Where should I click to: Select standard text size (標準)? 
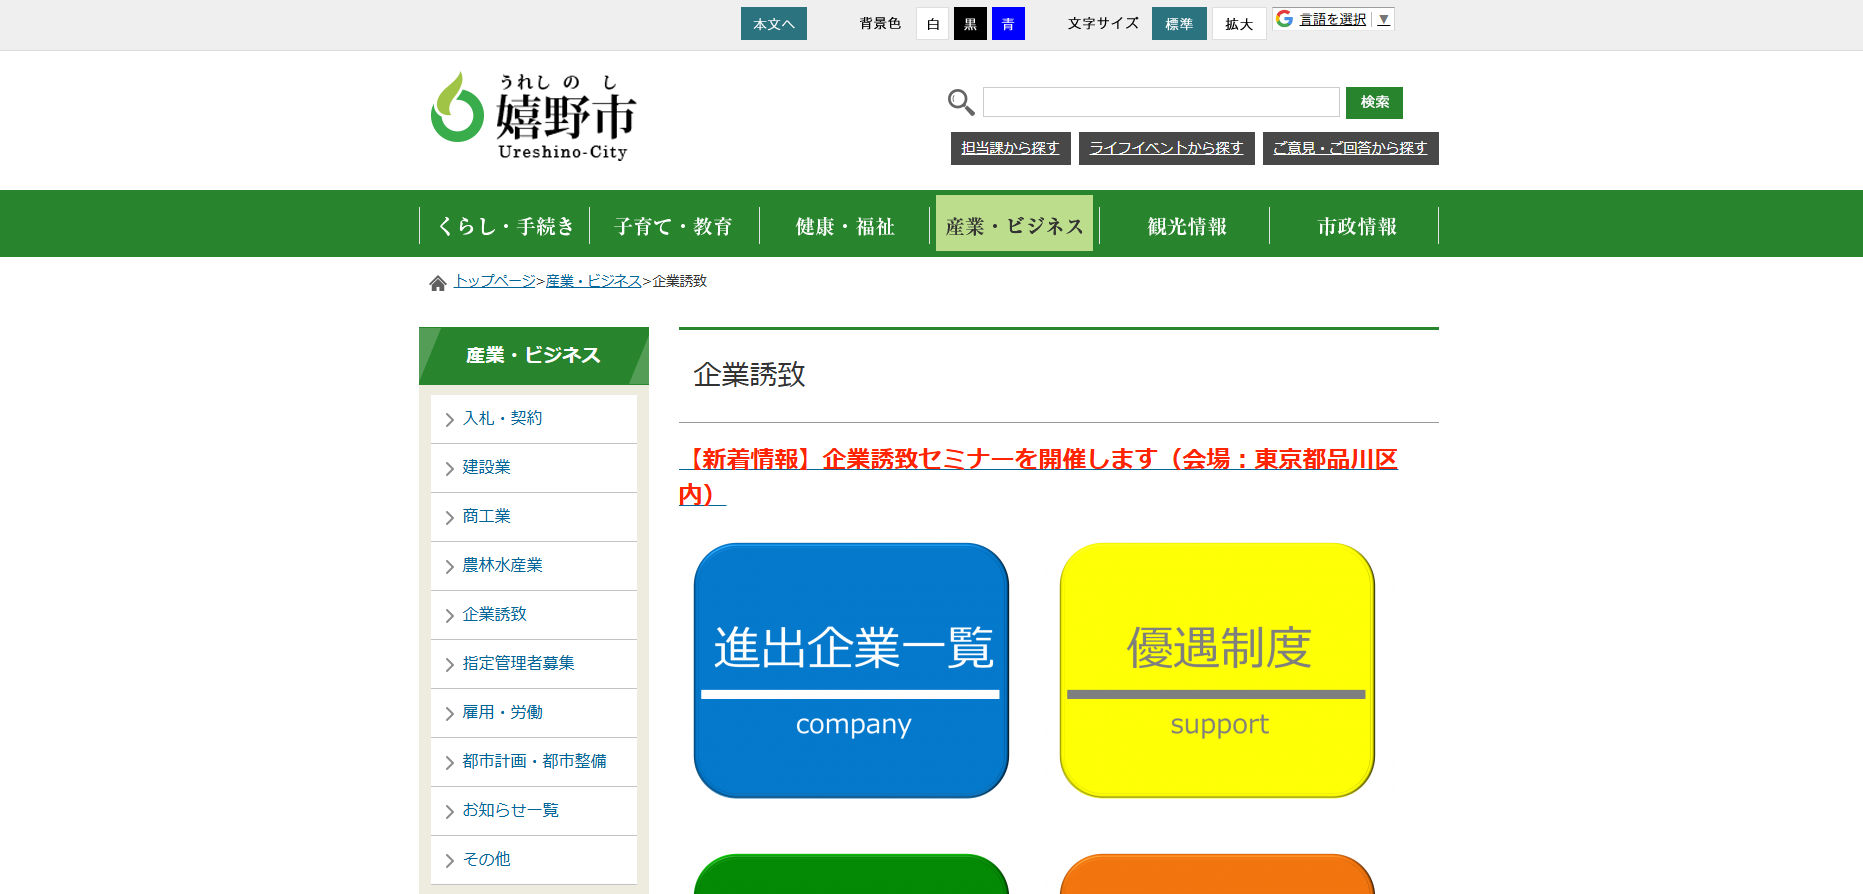point(1179,24)
